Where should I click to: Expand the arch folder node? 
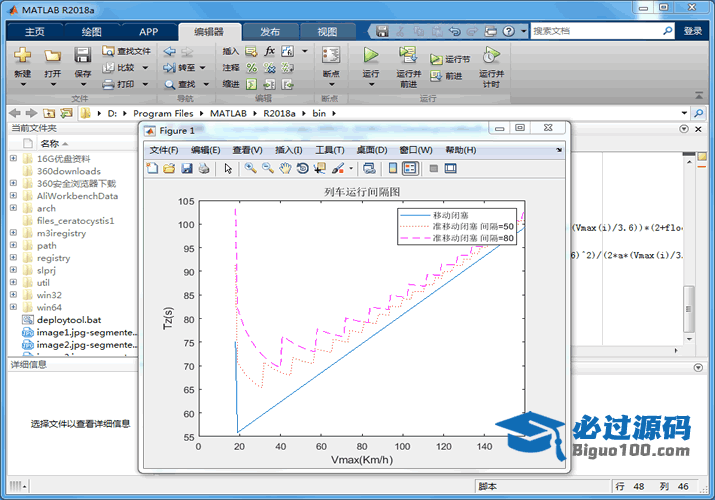(13, 208)
